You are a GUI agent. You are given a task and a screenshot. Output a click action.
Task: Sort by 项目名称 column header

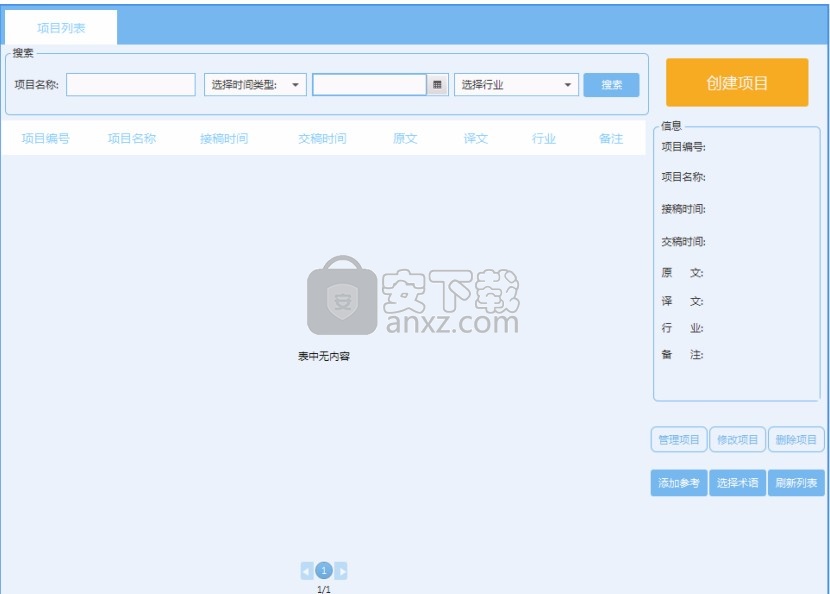132,139
